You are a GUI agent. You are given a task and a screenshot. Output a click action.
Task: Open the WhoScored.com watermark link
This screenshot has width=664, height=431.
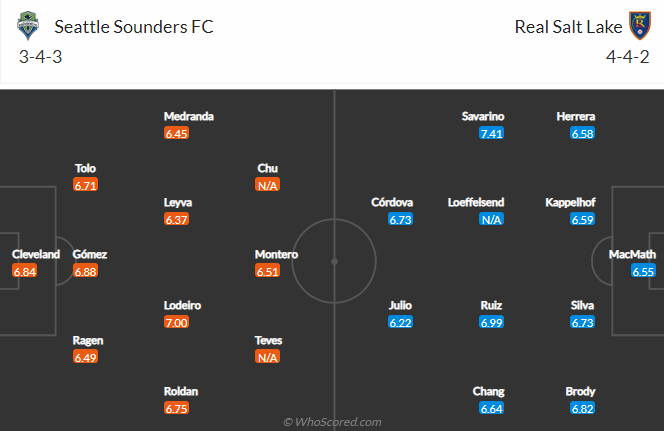332,422
